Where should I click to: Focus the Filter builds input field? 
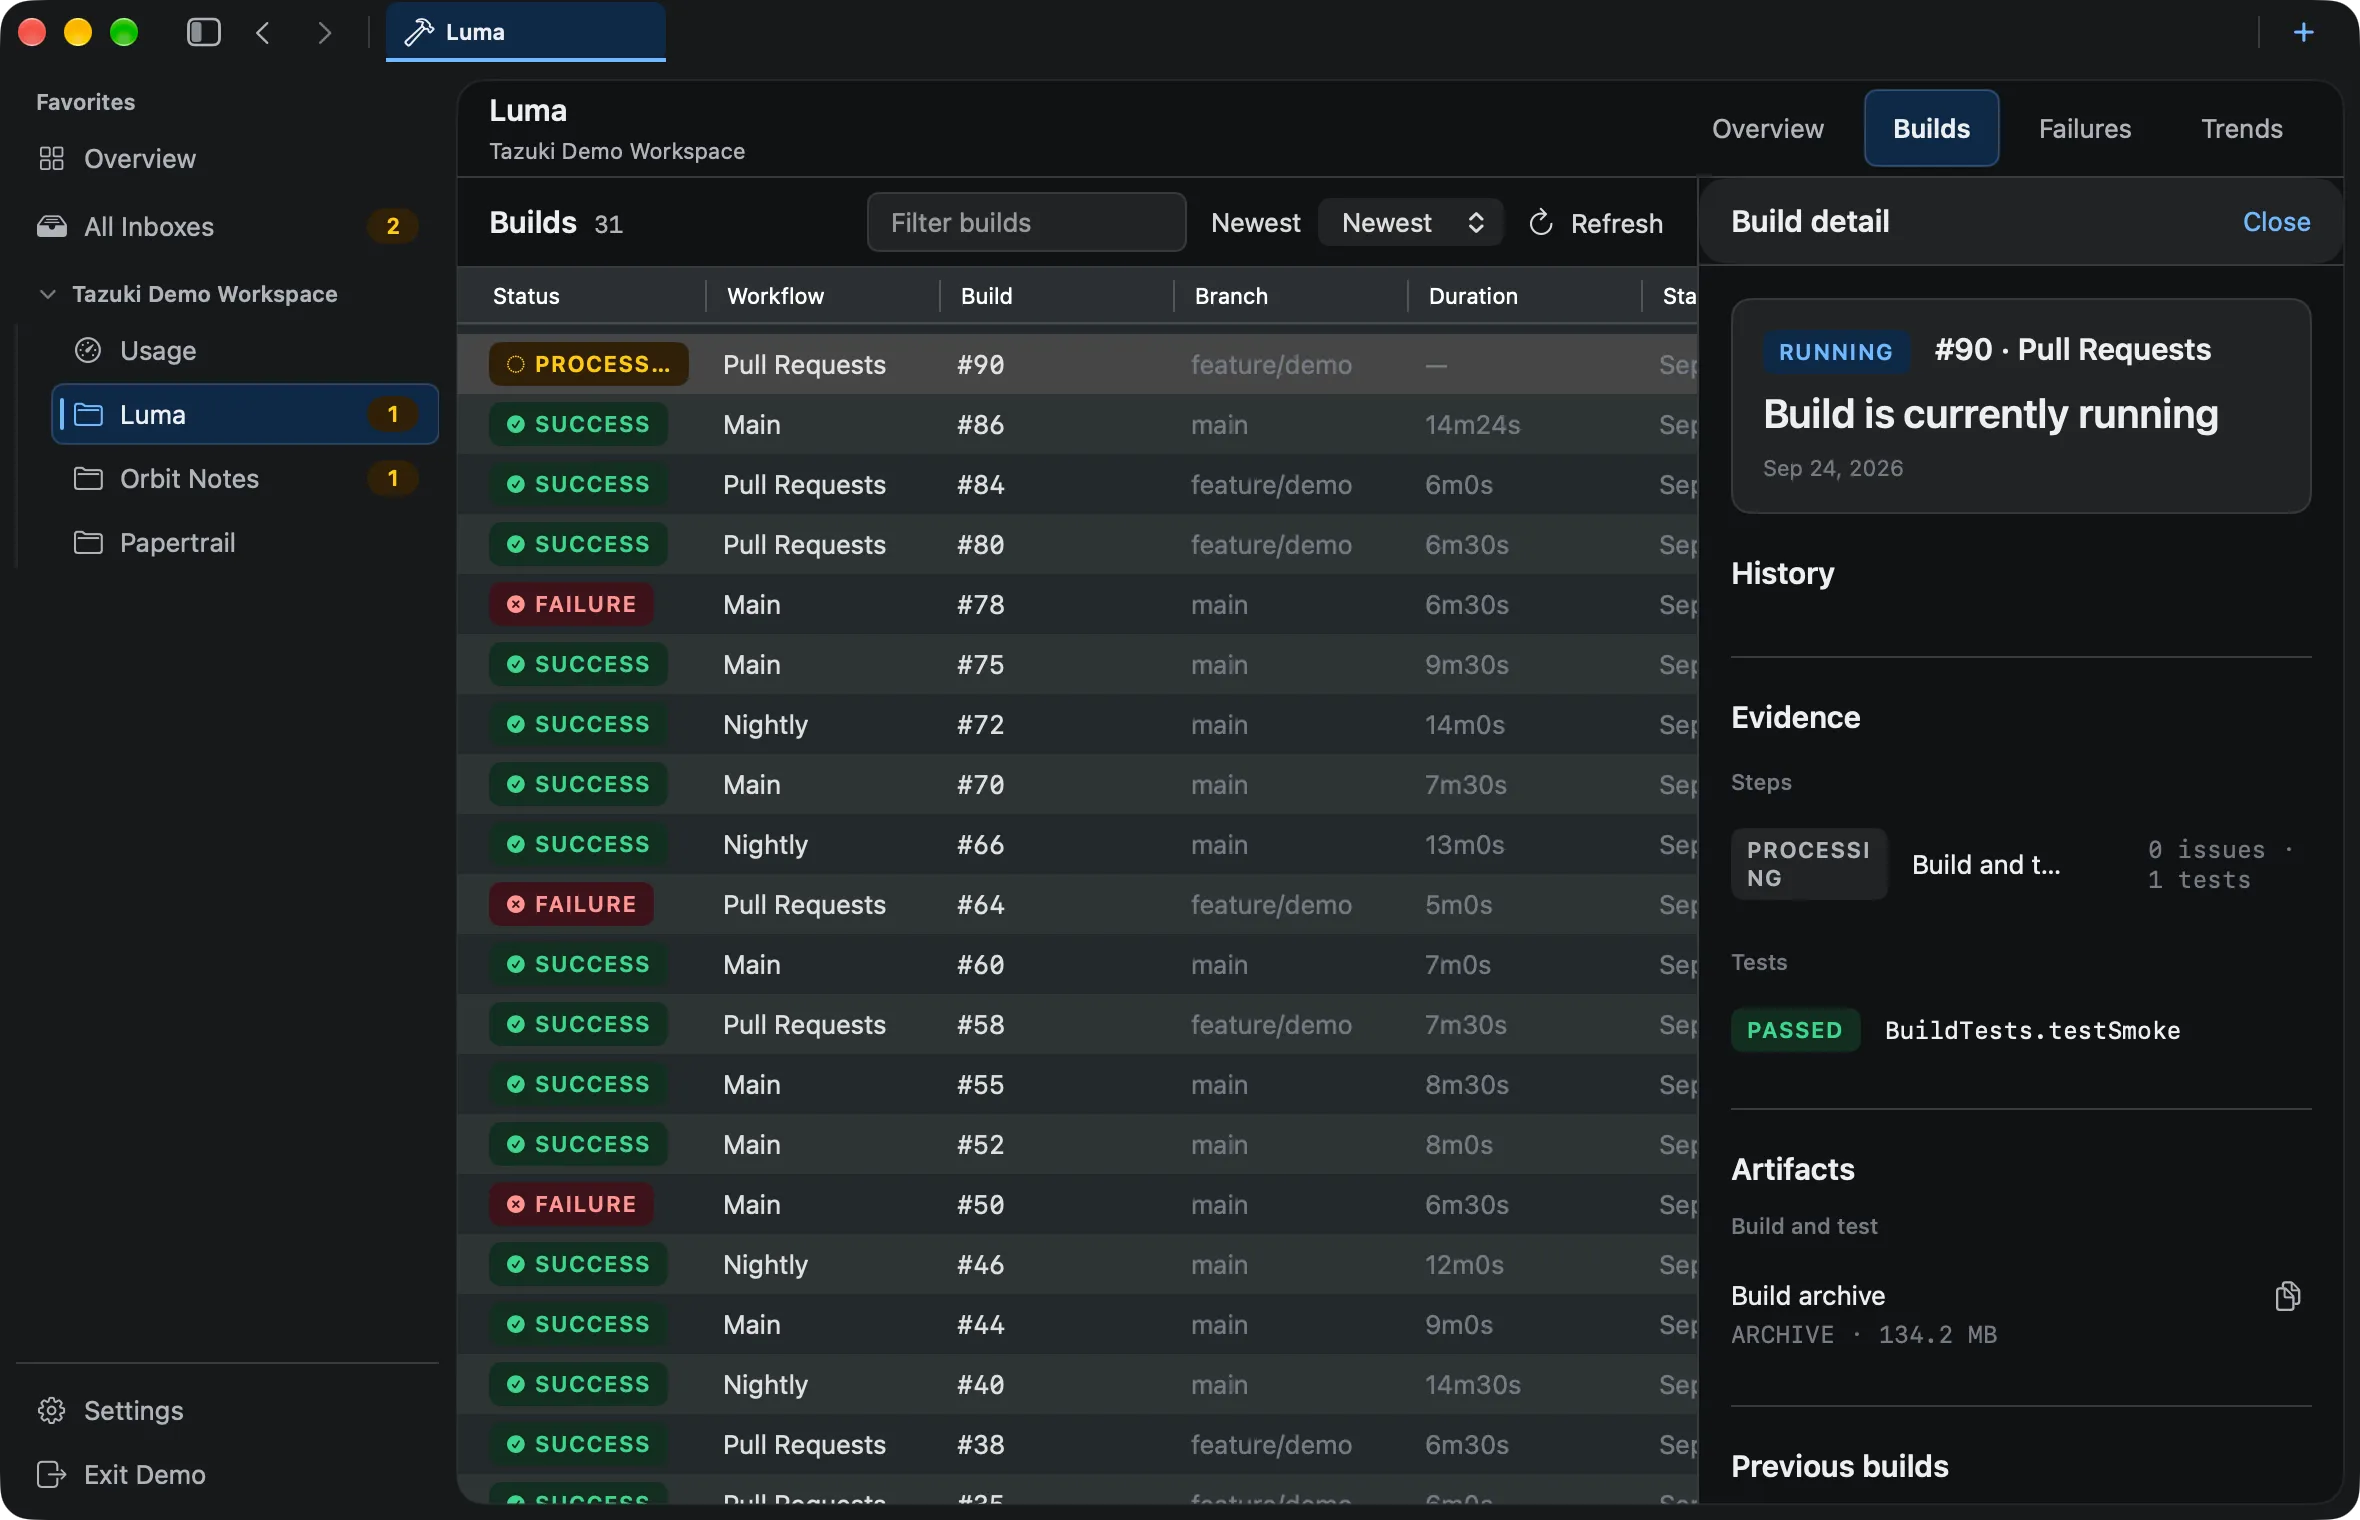click(1026, 222)
